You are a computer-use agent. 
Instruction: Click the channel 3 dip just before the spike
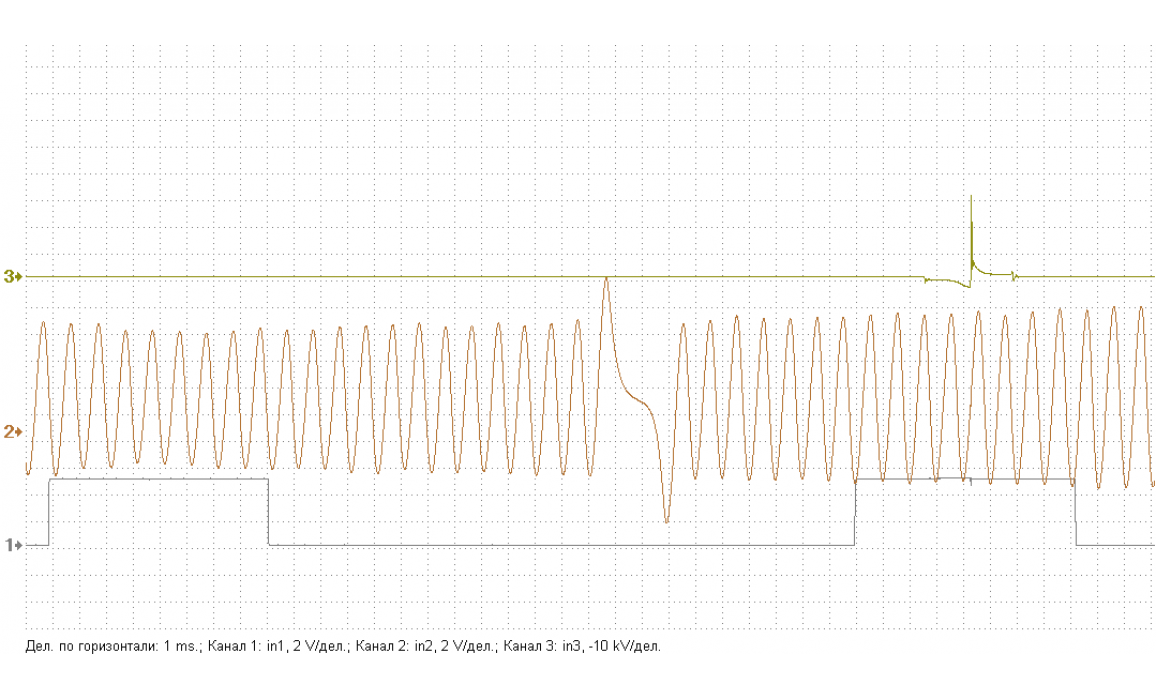point(964,287)
